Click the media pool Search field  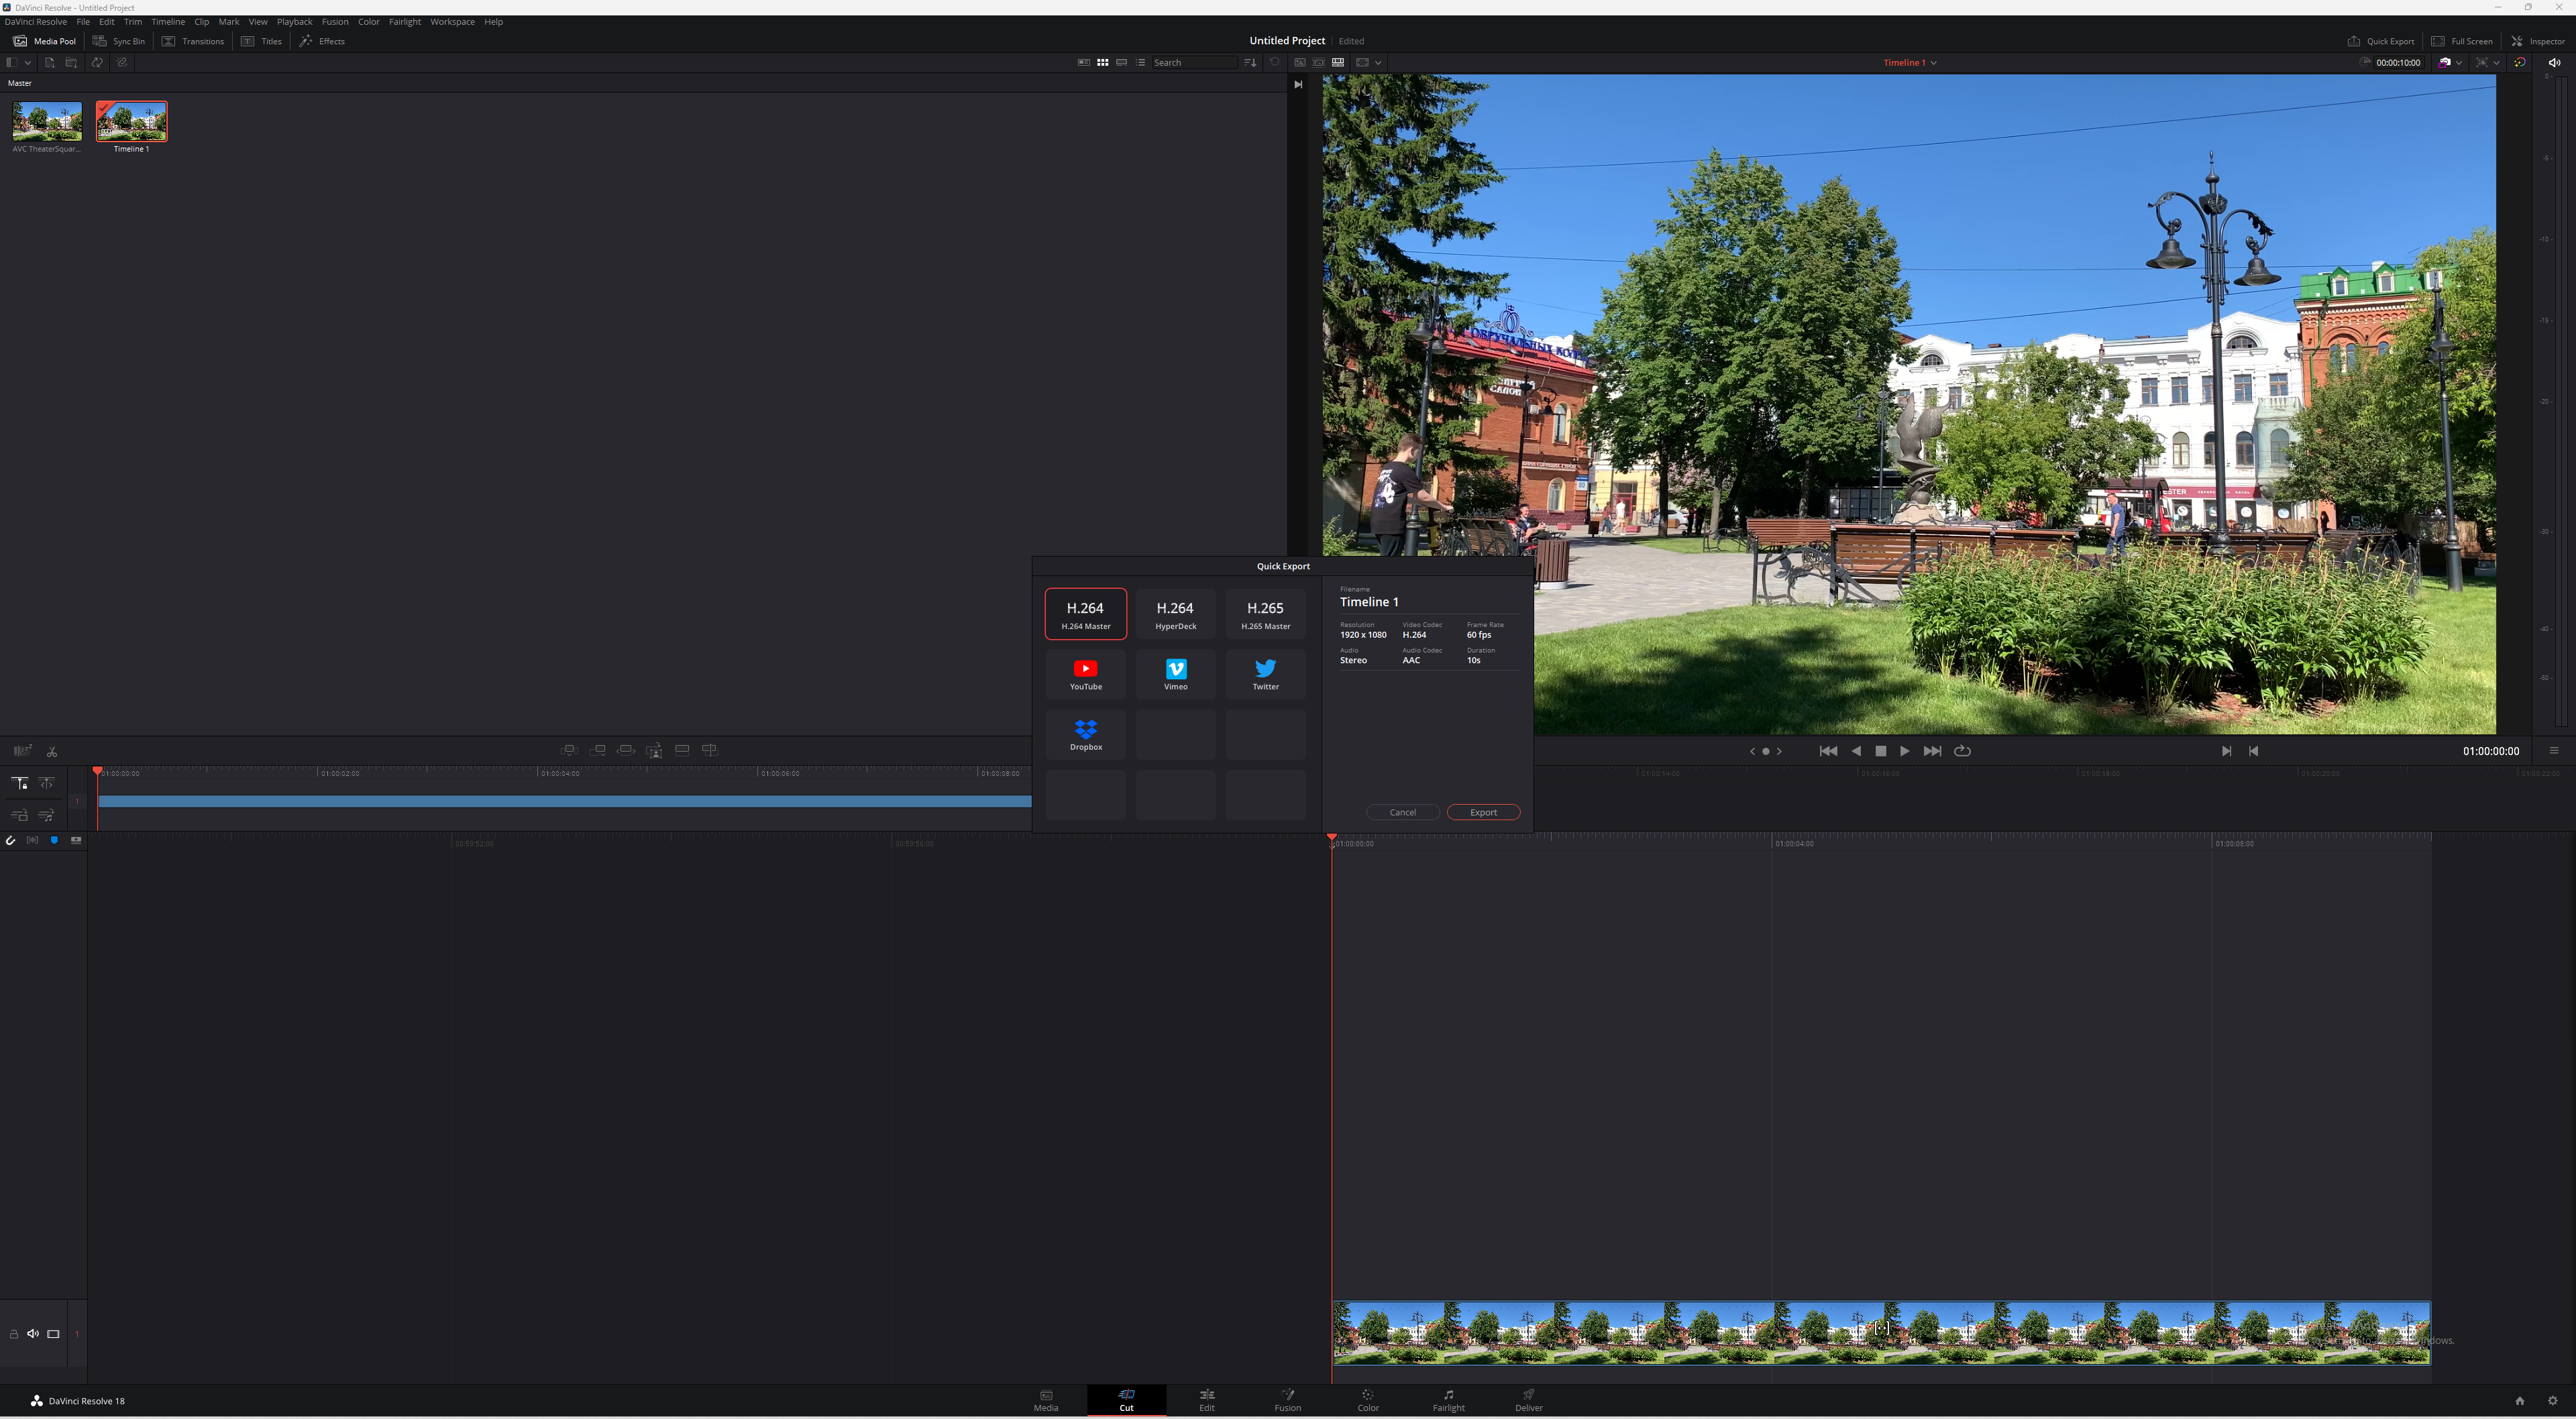click(x=1194, y=63)
